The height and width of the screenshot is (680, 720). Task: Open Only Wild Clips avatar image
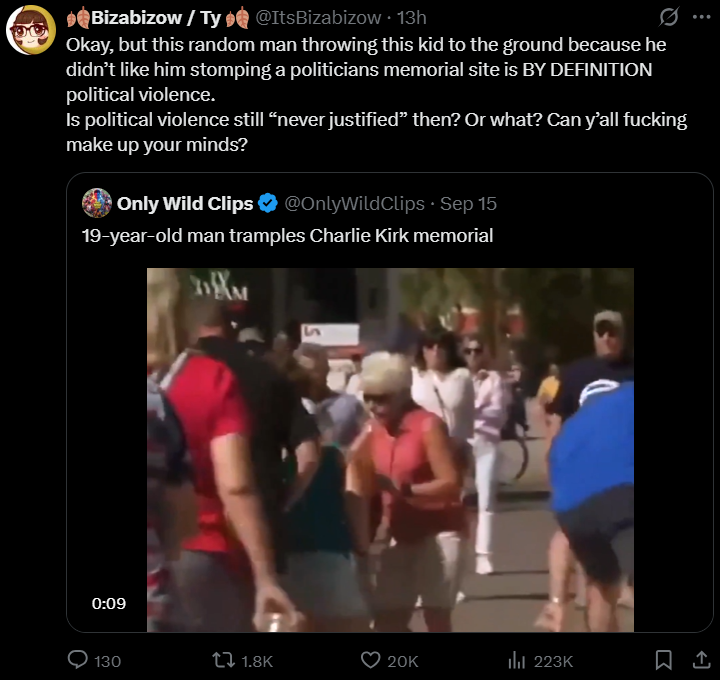point(97,203)
